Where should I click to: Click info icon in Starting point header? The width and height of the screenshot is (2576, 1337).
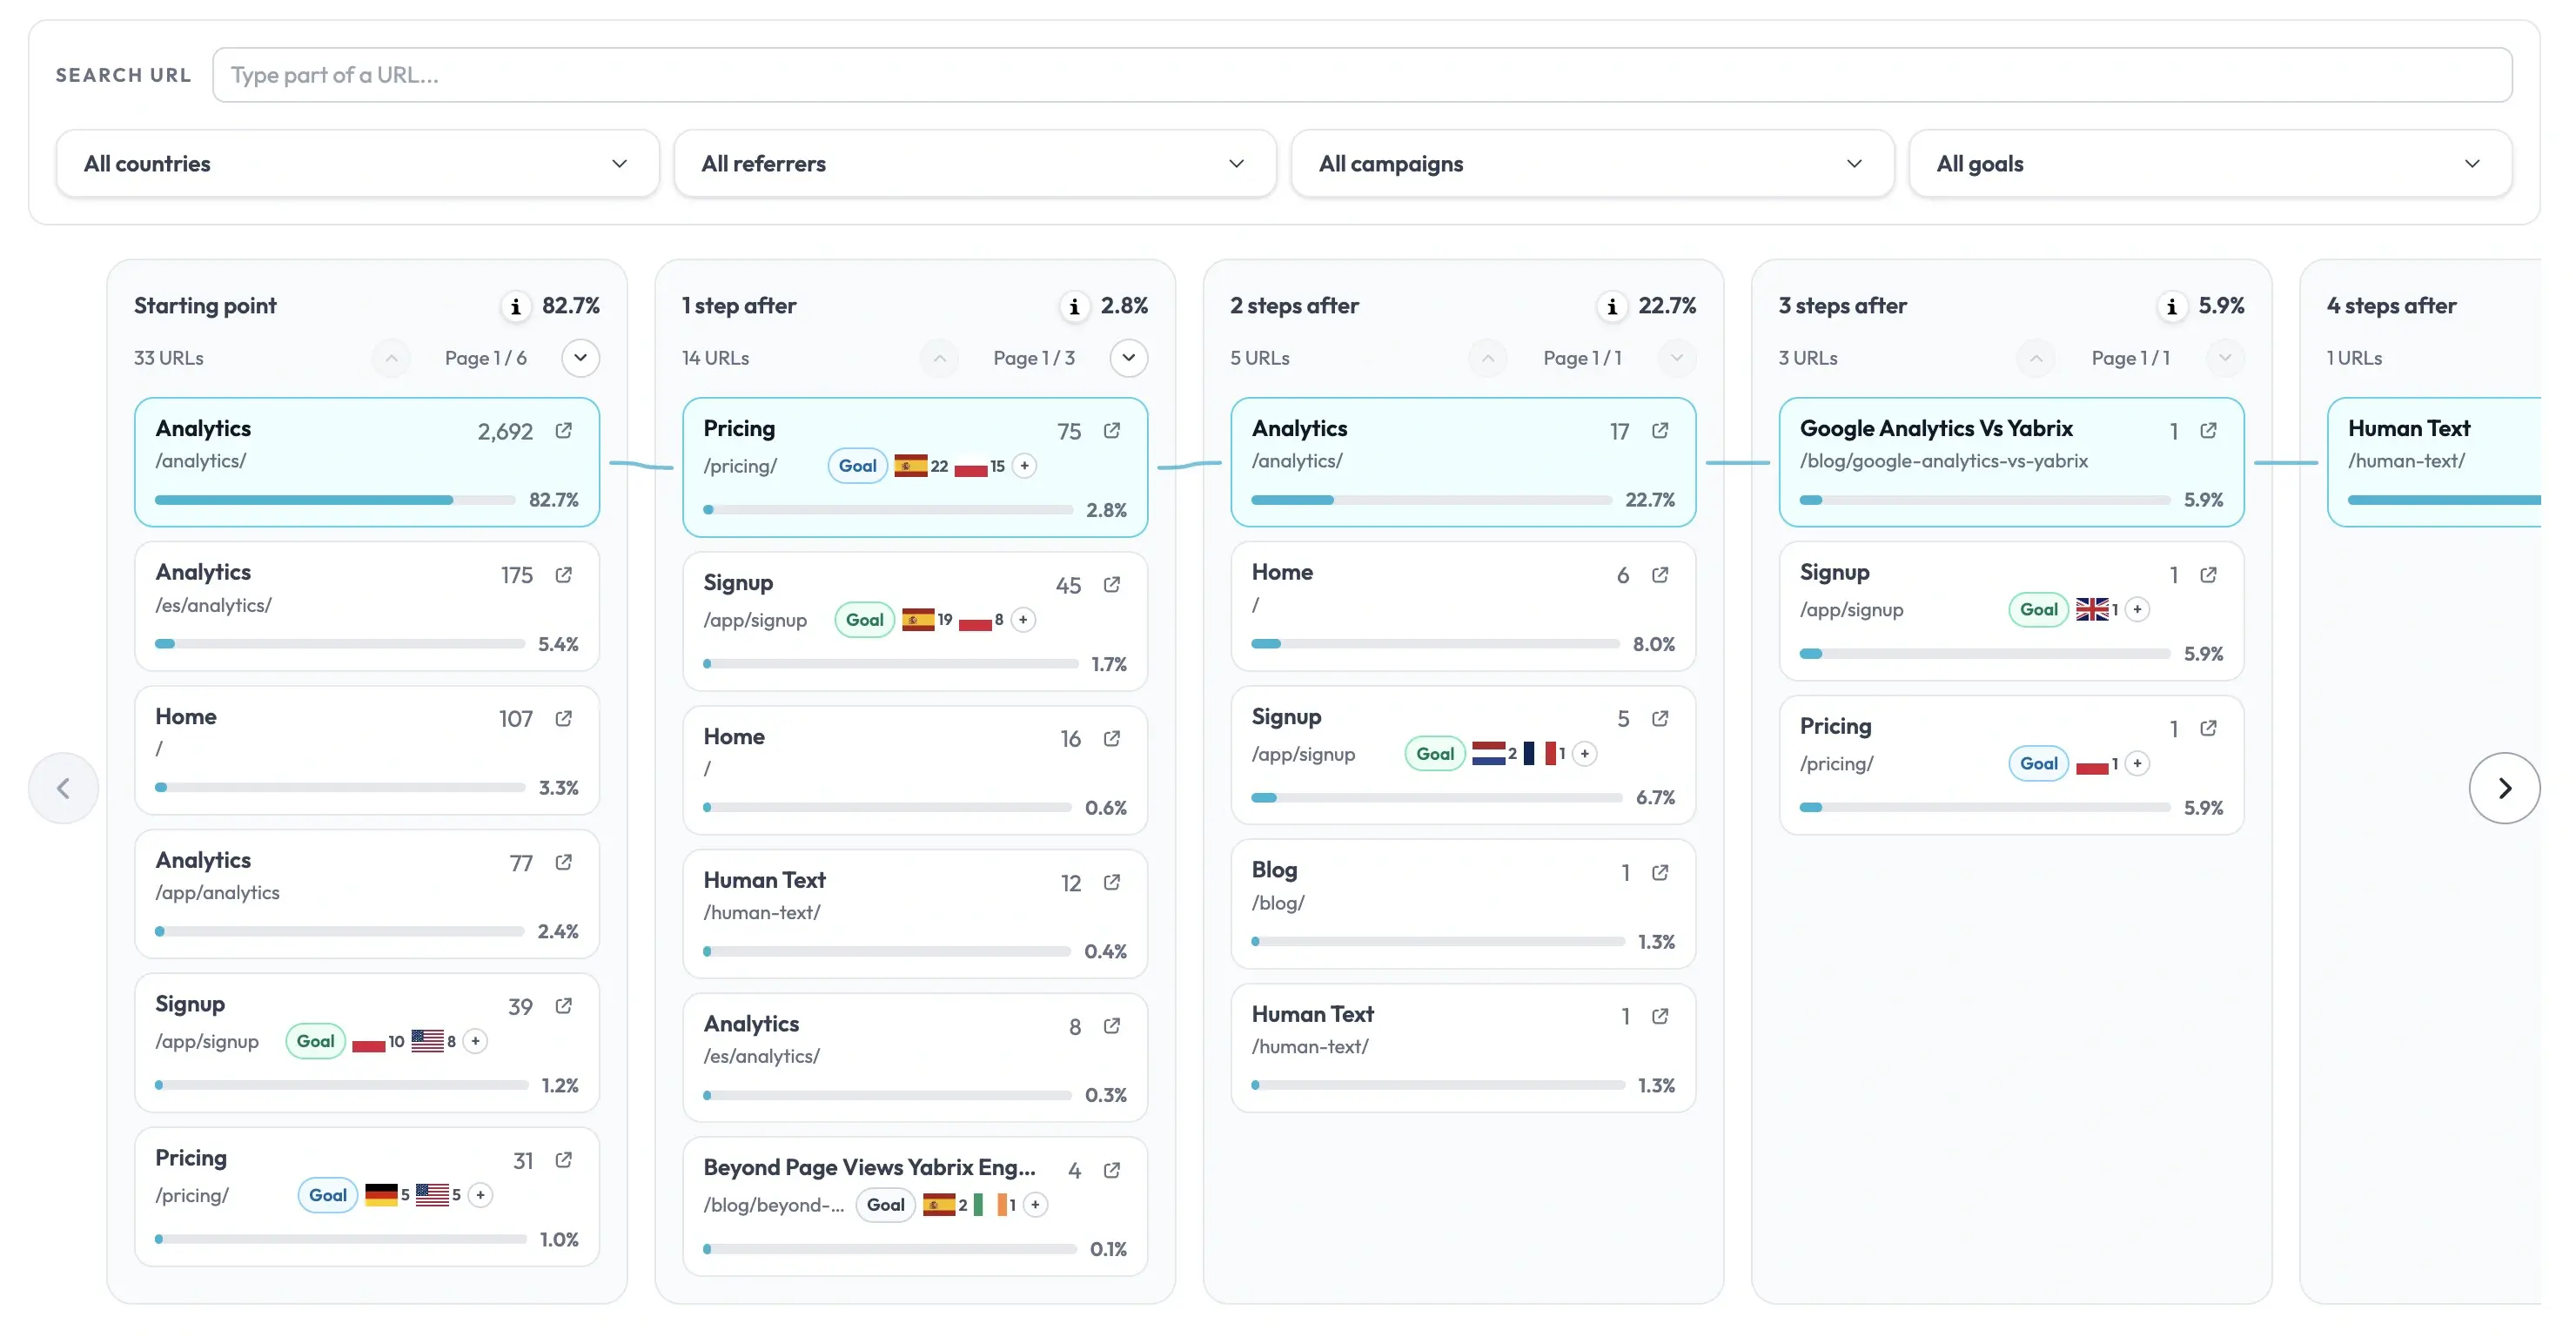click(x=515, y=306)
